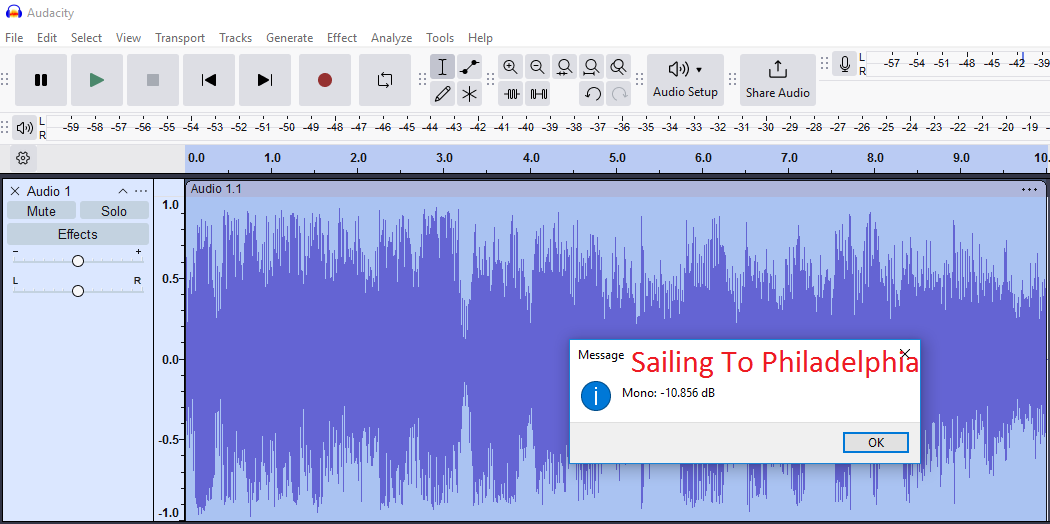The image size is (1050, 524).
Task: Open the Select menu
Action: point(86,38)
